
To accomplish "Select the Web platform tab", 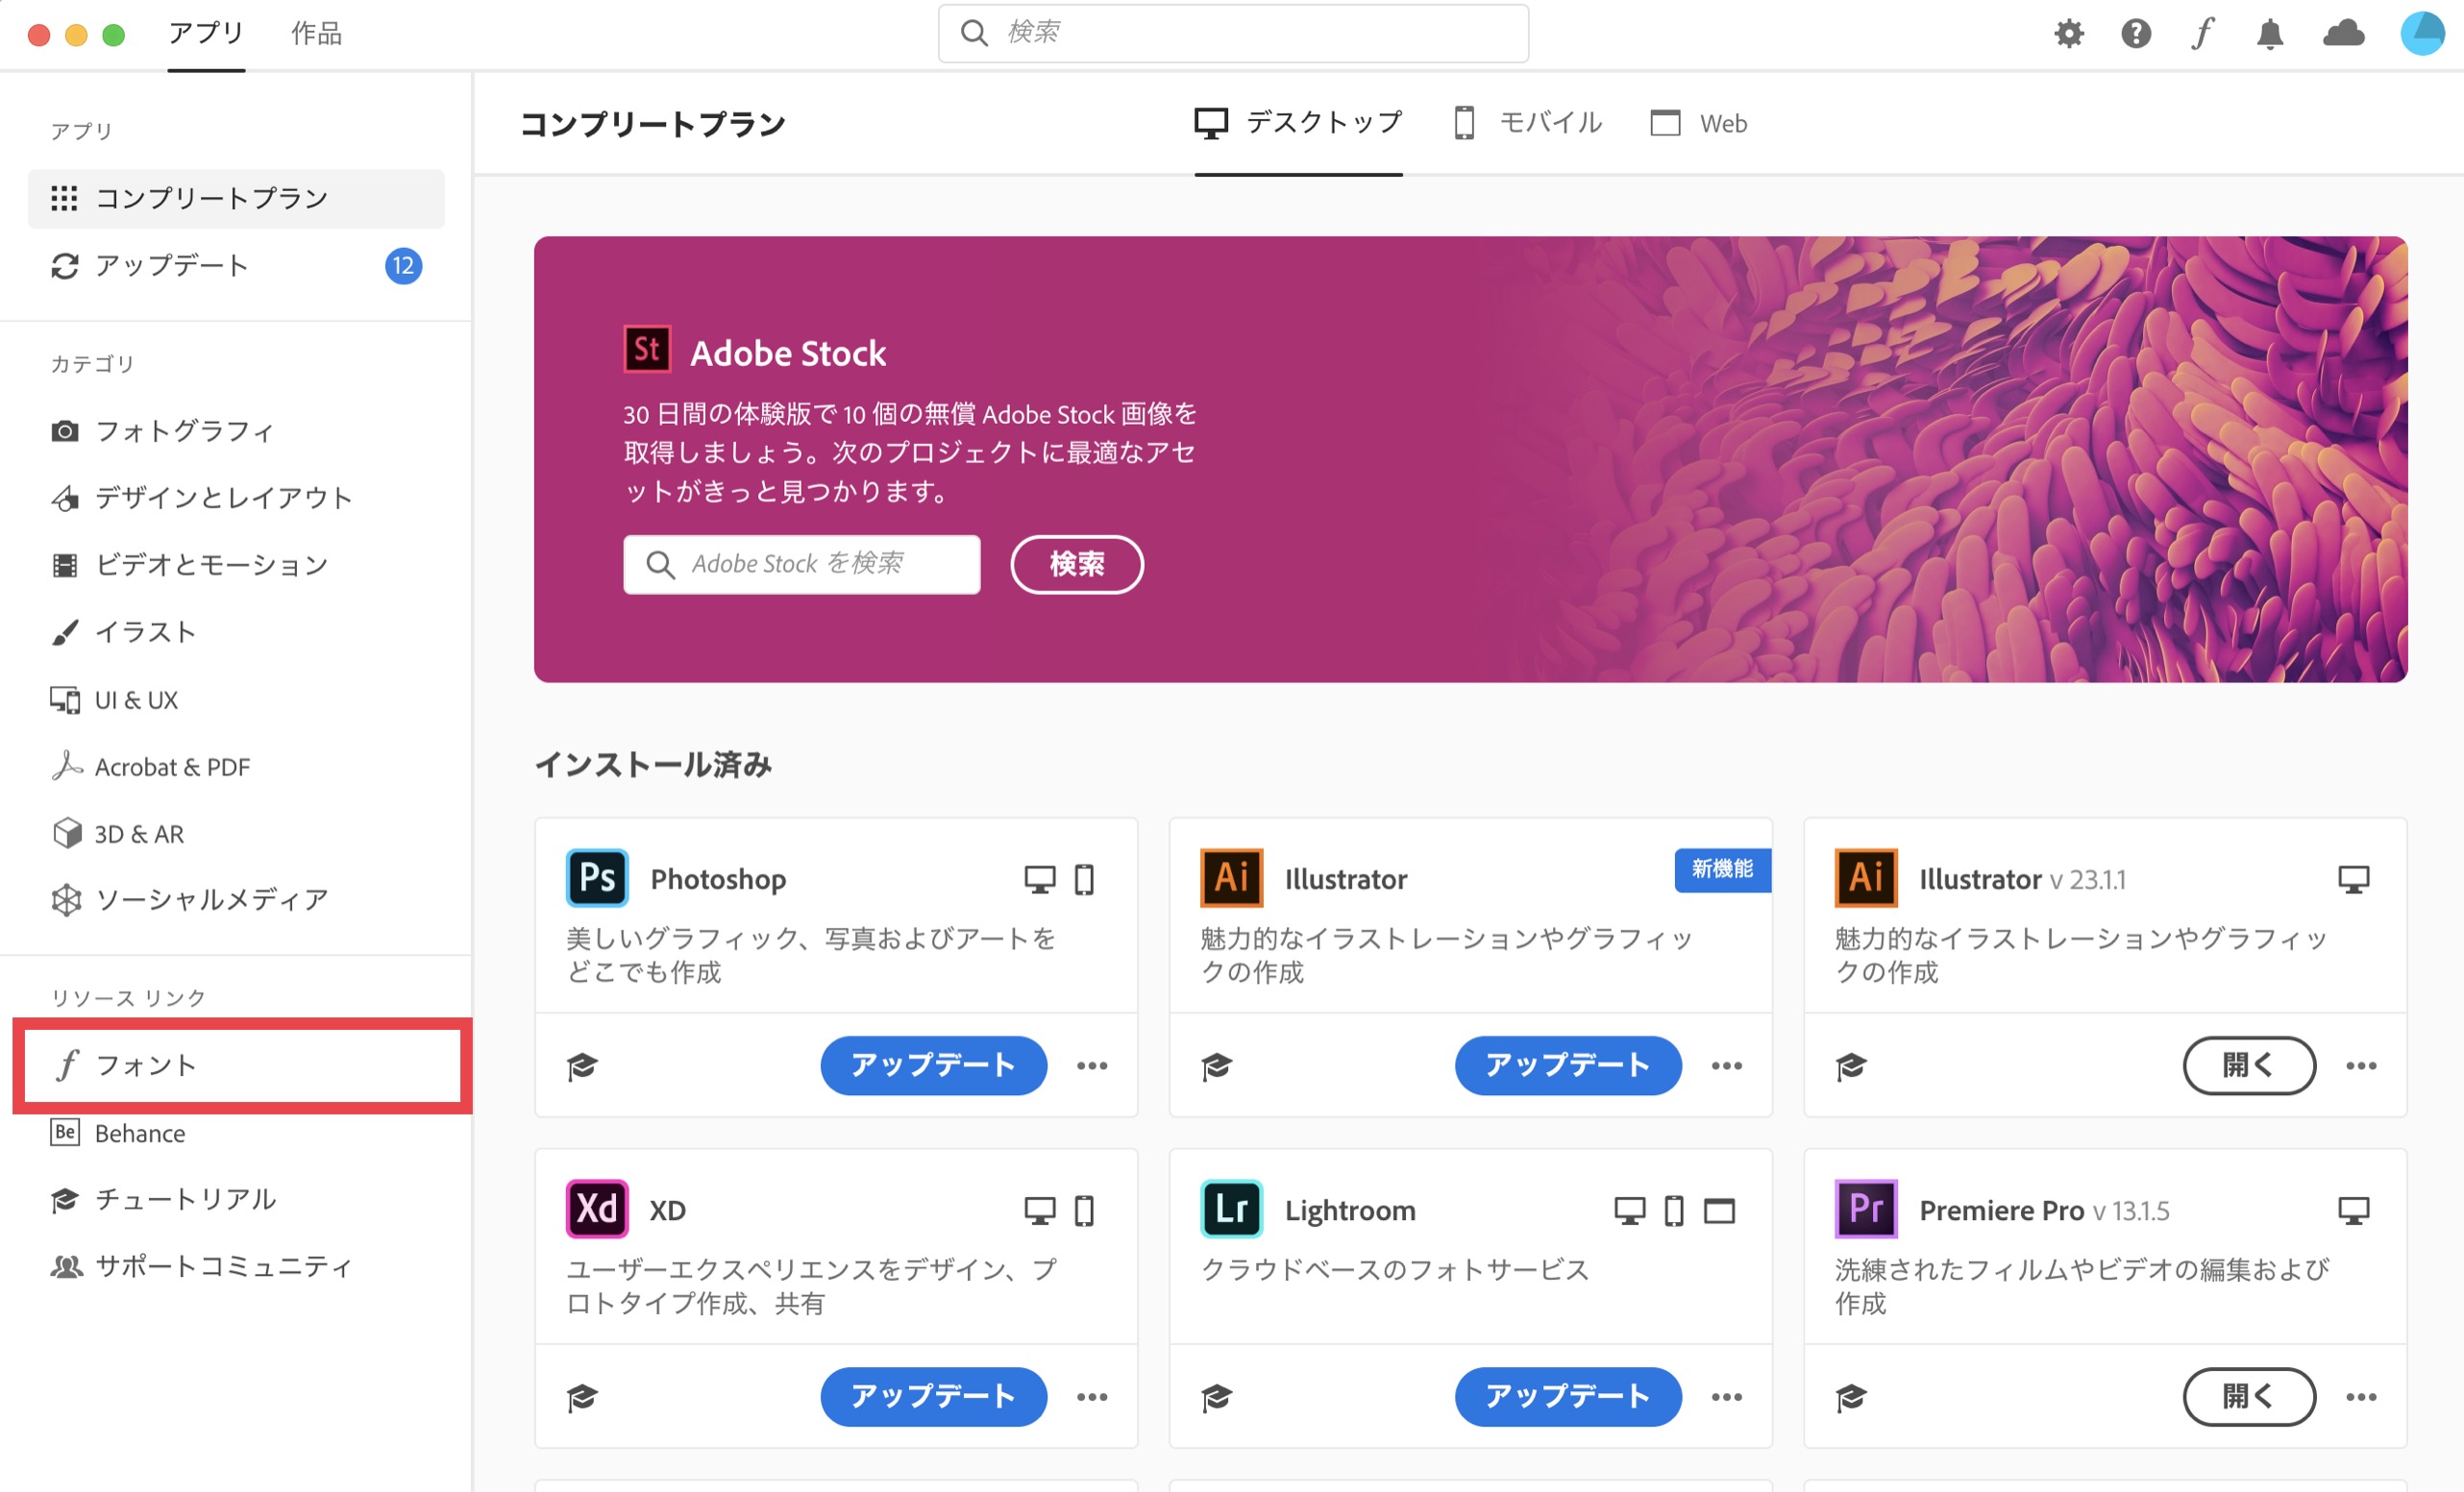I will [1699, 123].
